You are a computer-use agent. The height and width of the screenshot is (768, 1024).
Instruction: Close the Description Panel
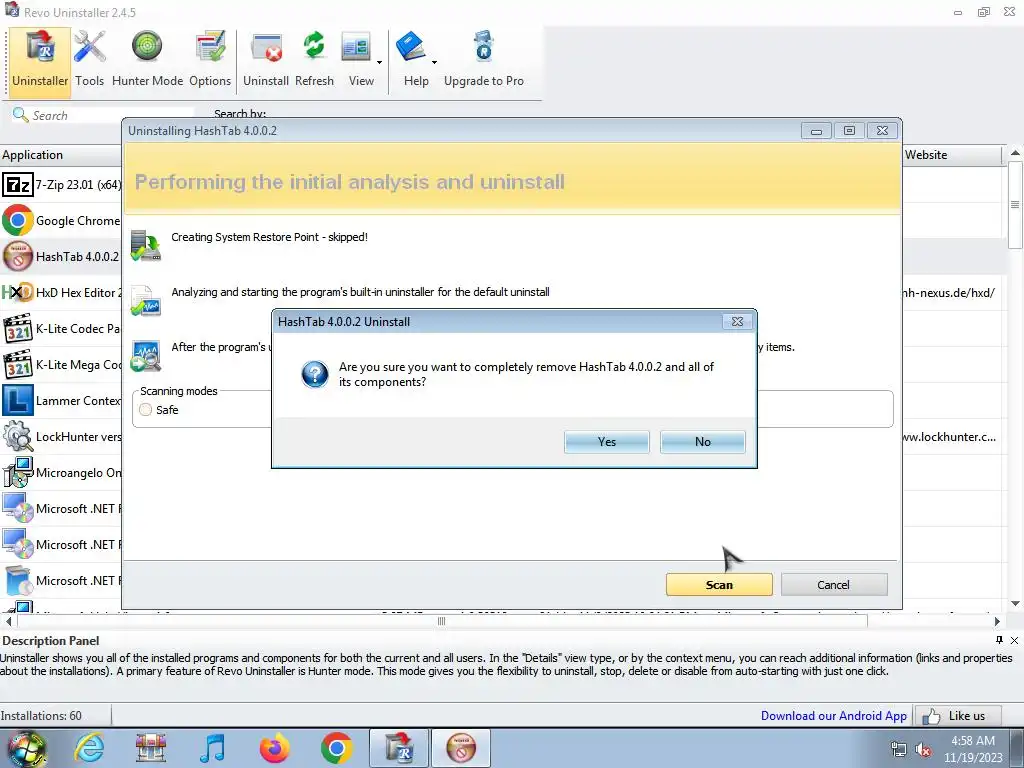(x=1014, y=641)
